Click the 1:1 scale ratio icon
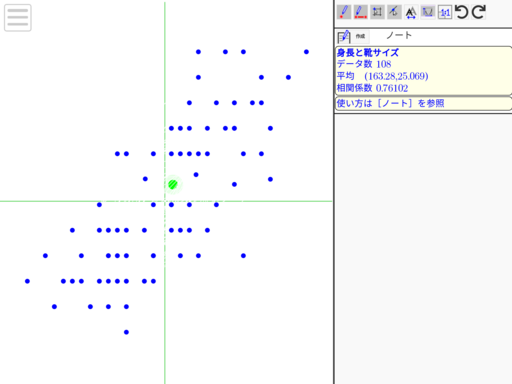 point(445,12)
